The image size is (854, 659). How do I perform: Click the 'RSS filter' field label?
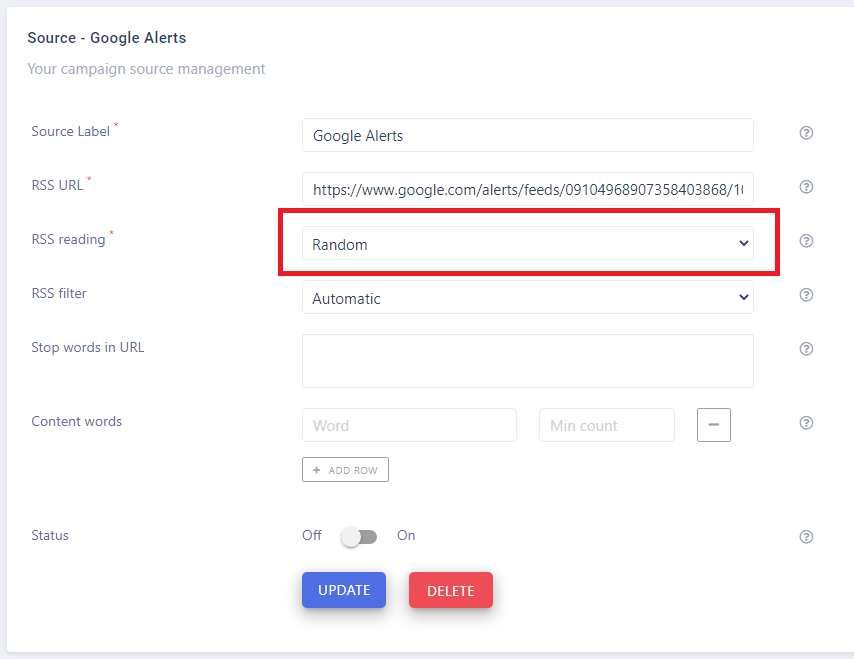click(59, 294)
